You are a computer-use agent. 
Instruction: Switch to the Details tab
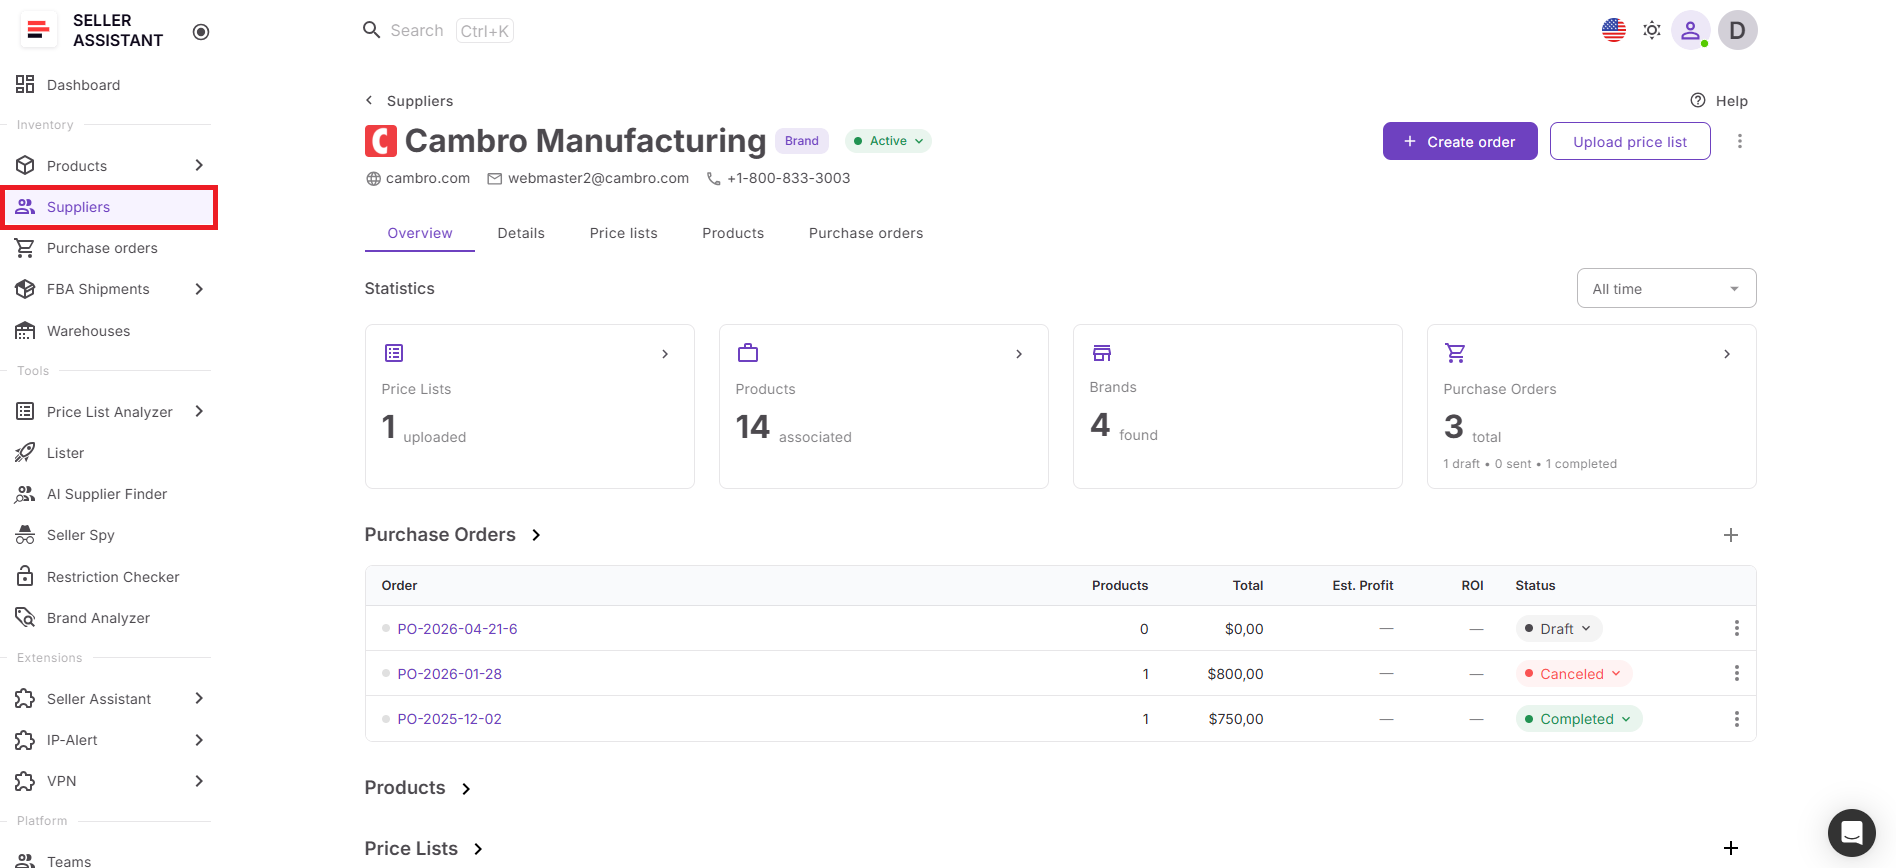[x=521, y=233]
